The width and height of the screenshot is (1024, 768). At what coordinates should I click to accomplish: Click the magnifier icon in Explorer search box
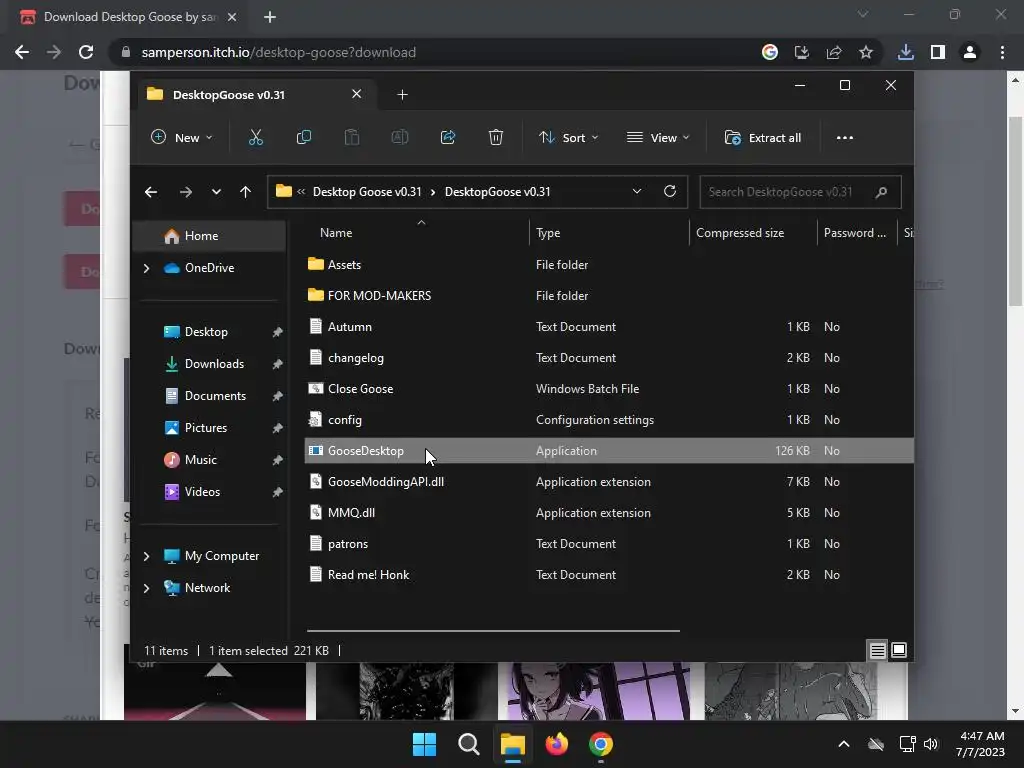[881, 192]
